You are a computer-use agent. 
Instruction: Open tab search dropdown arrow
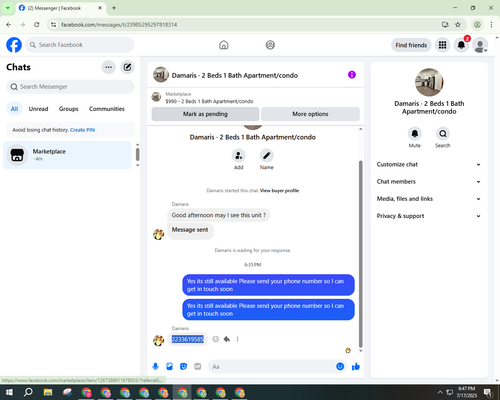point(8,8)
